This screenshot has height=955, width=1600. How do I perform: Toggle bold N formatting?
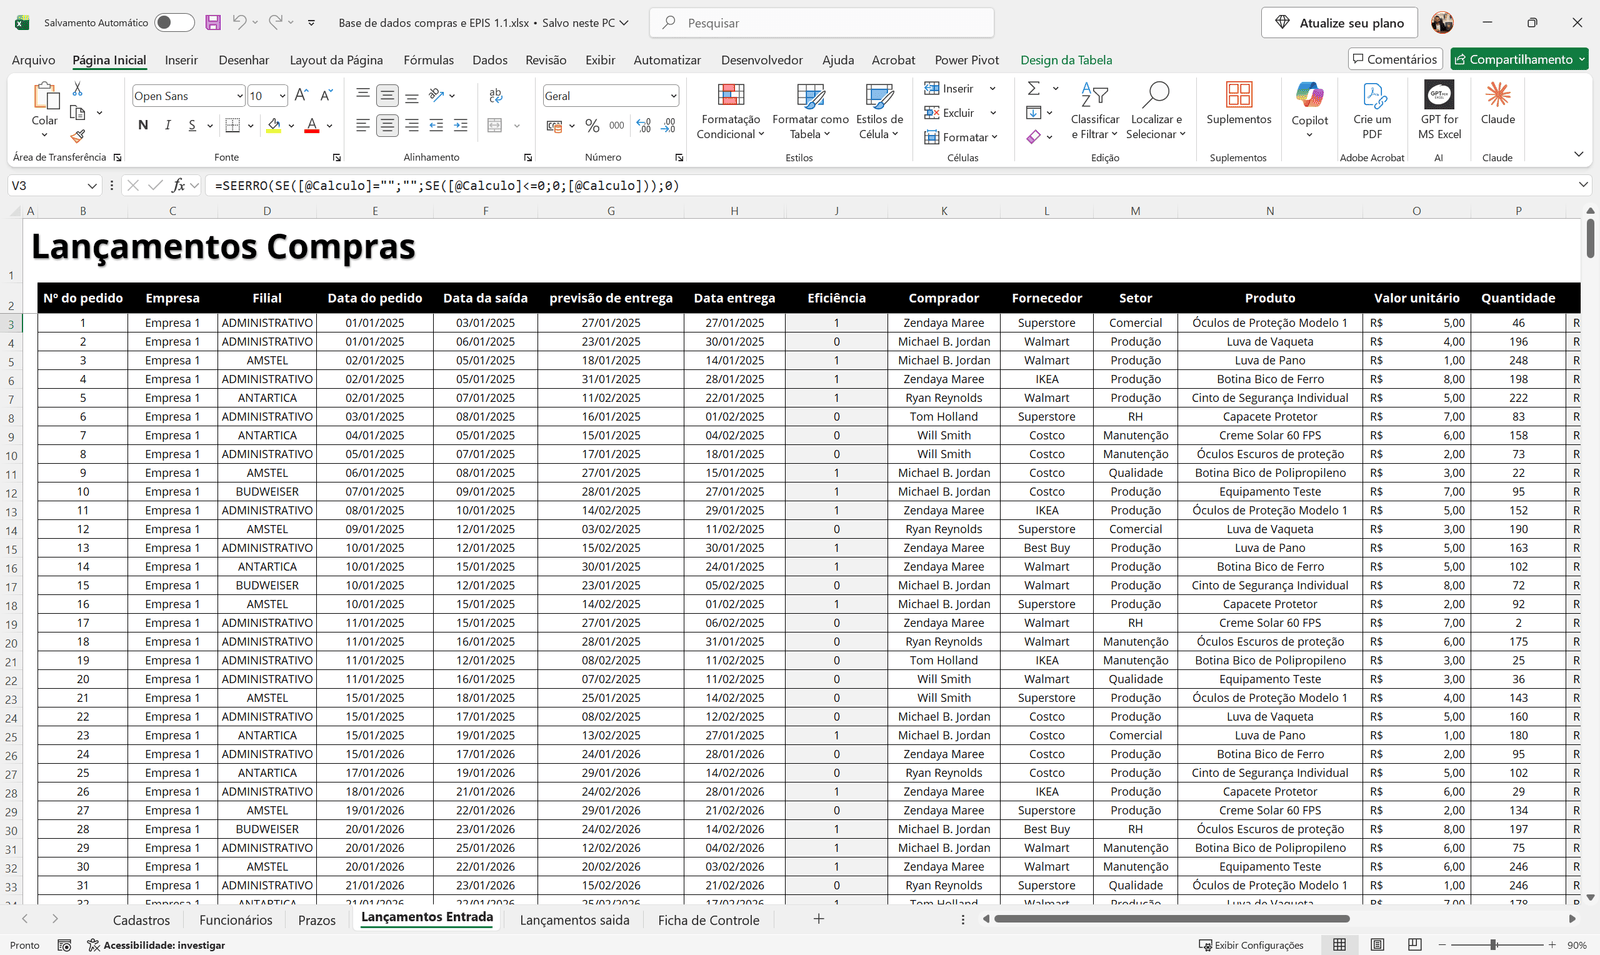coord(143,125)
